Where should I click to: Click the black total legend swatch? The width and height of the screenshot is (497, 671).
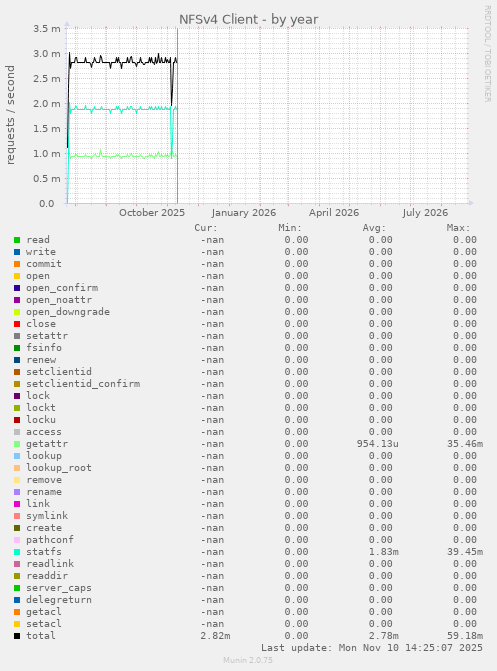click(17, 636)
